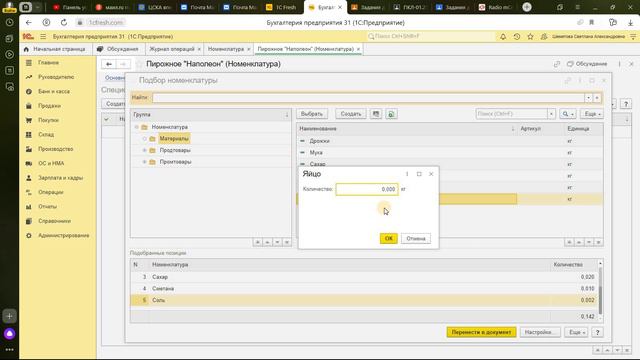Get link icon next to Обсуждение
Image resolution: width=640 pixels, height=360 pixels.
[x=557, y=64]
